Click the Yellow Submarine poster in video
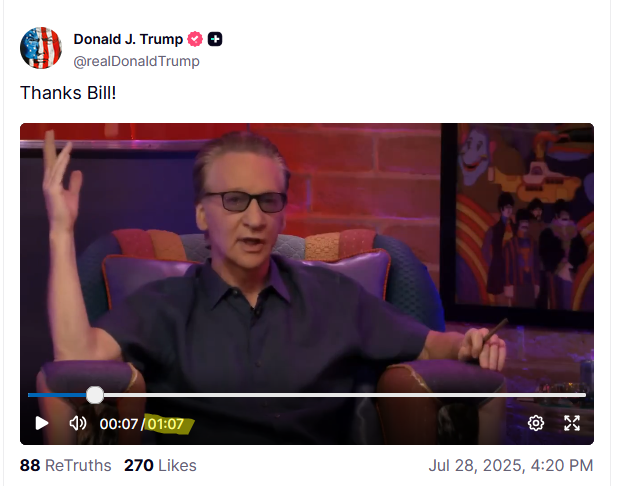The image size is (617, 486). point(525,218)
